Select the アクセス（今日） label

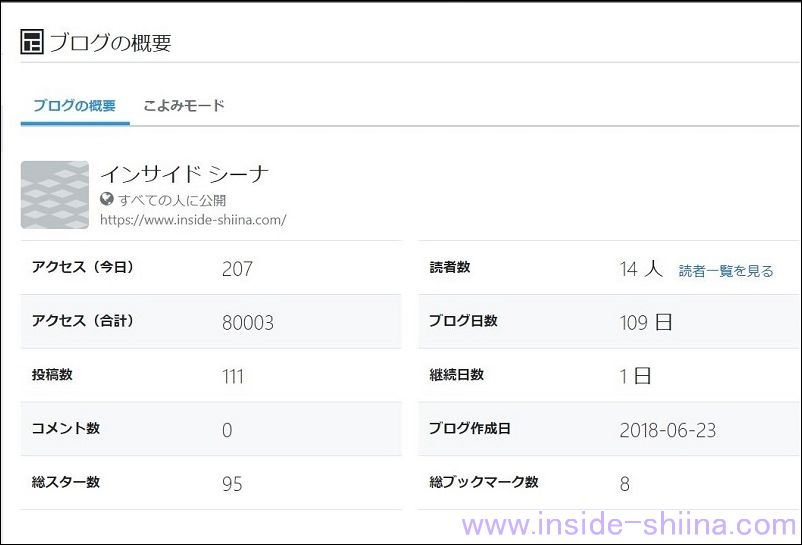(x=82, y=267)
